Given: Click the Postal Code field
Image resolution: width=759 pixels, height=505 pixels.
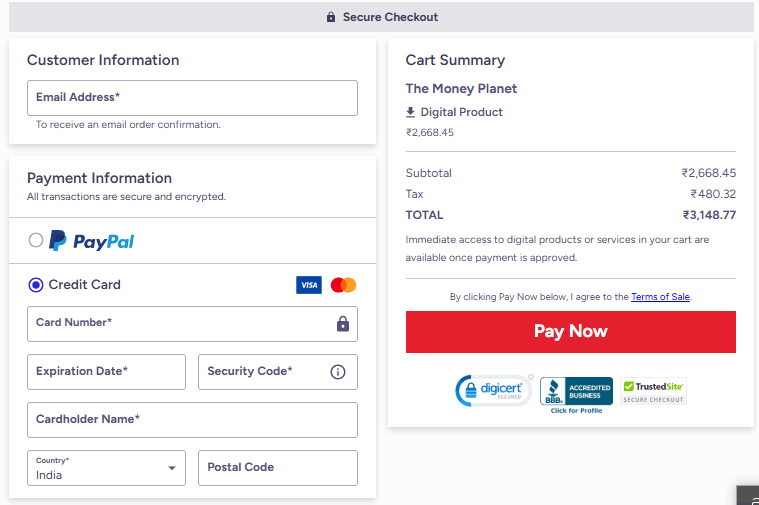Looking at the screenshot, I should 277,468.
